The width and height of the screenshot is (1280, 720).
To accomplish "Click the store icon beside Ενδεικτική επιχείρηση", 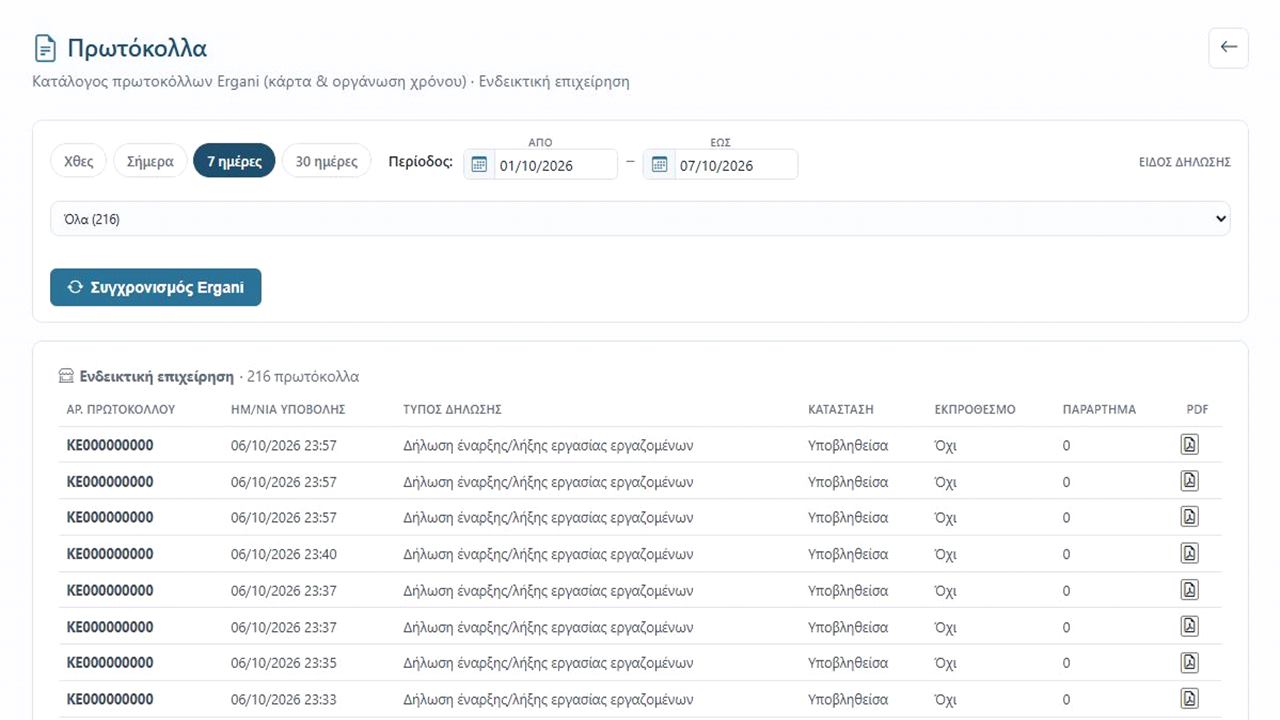I will point(66,377).
